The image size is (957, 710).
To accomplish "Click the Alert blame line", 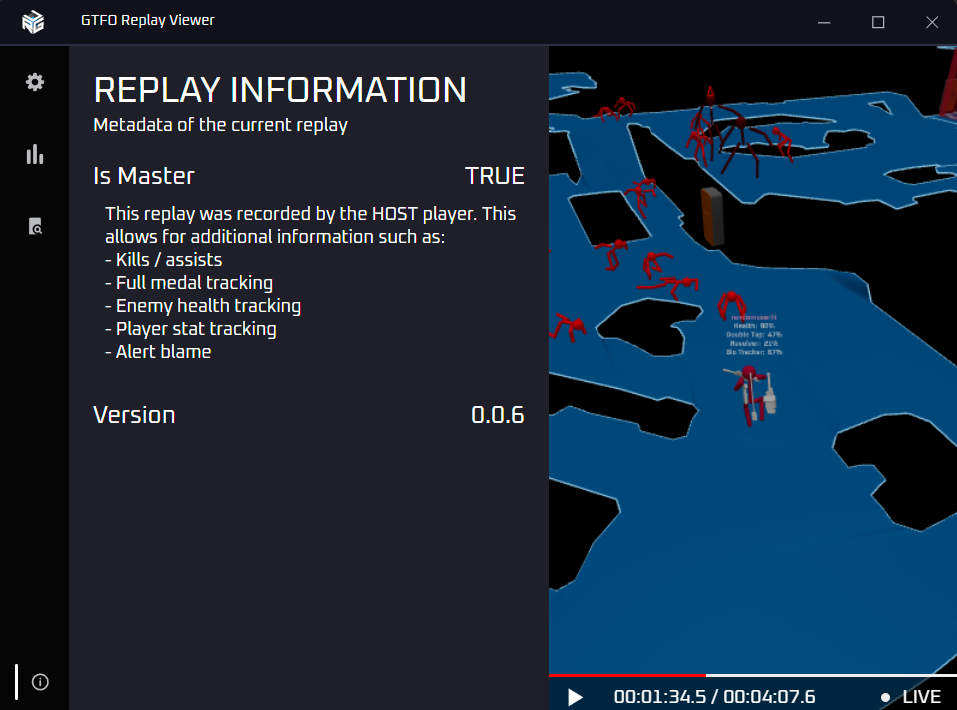I will 158,352.
